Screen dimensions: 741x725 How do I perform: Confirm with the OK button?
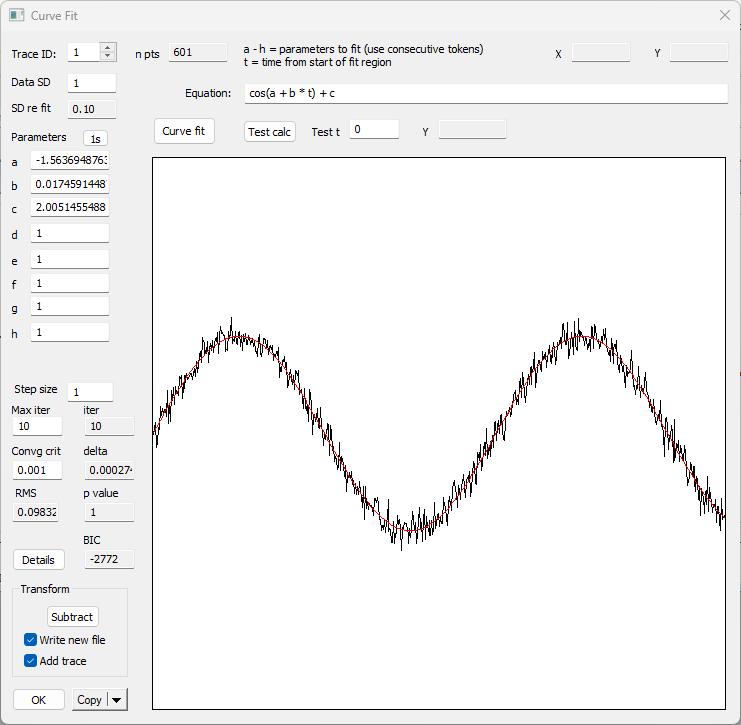39,700
